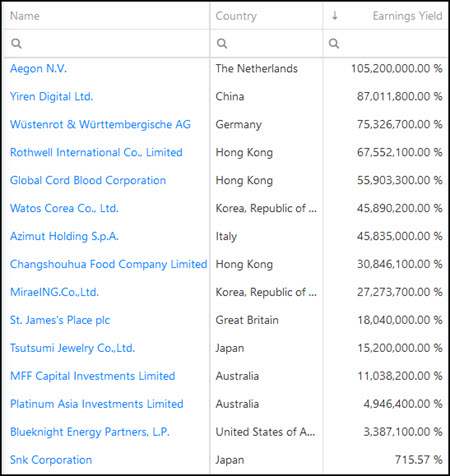Viewport: 450px width, 476px height.
Task: Open the Yiren Digital Ltd. link
Action: pyautogui.click(x=51, y=96)
